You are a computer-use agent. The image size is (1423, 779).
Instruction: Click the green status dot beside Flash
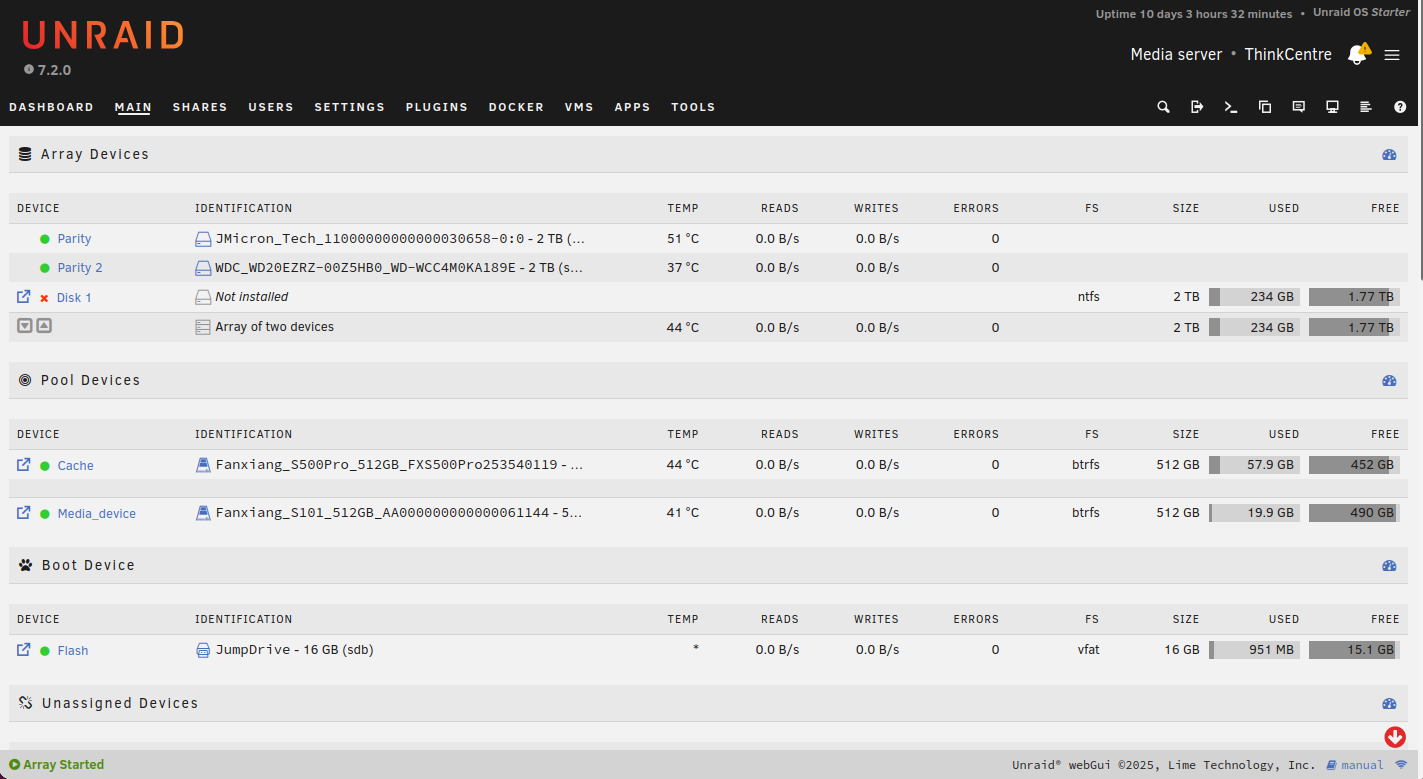[x=44, y=651]
